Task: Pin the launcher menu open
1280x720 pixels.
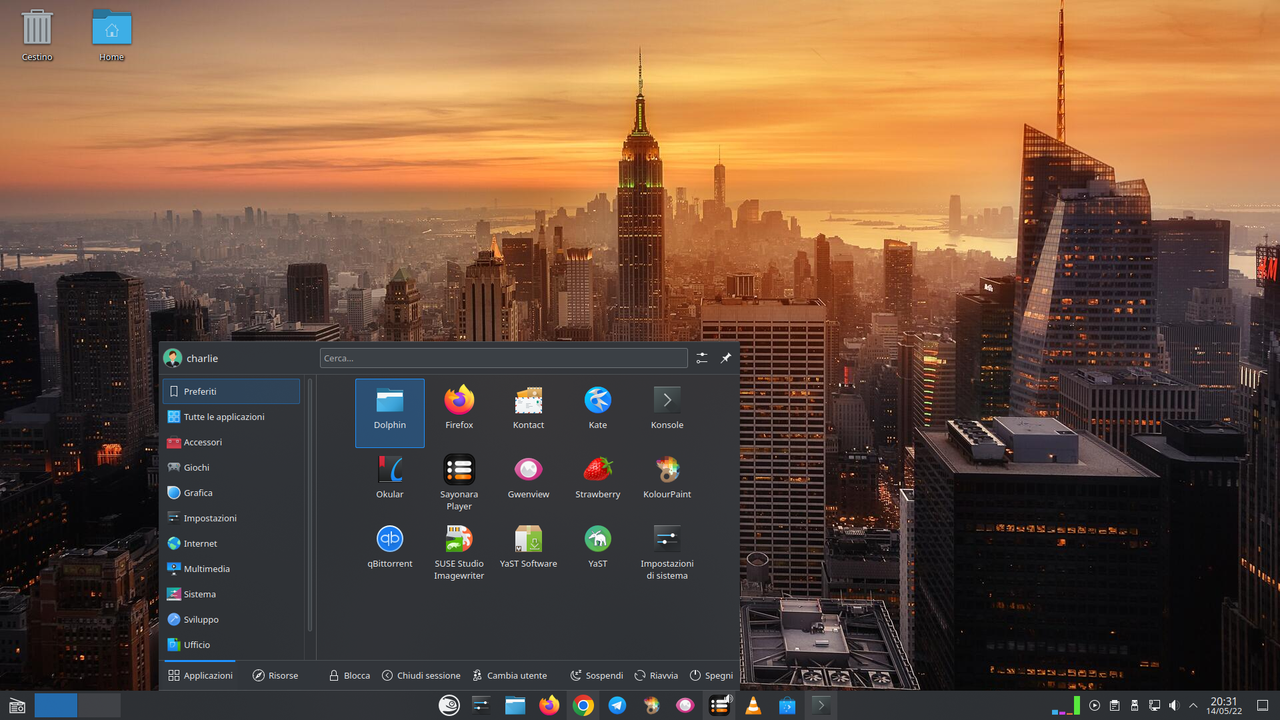Action: pyautogui.click(x=726, y=358)
